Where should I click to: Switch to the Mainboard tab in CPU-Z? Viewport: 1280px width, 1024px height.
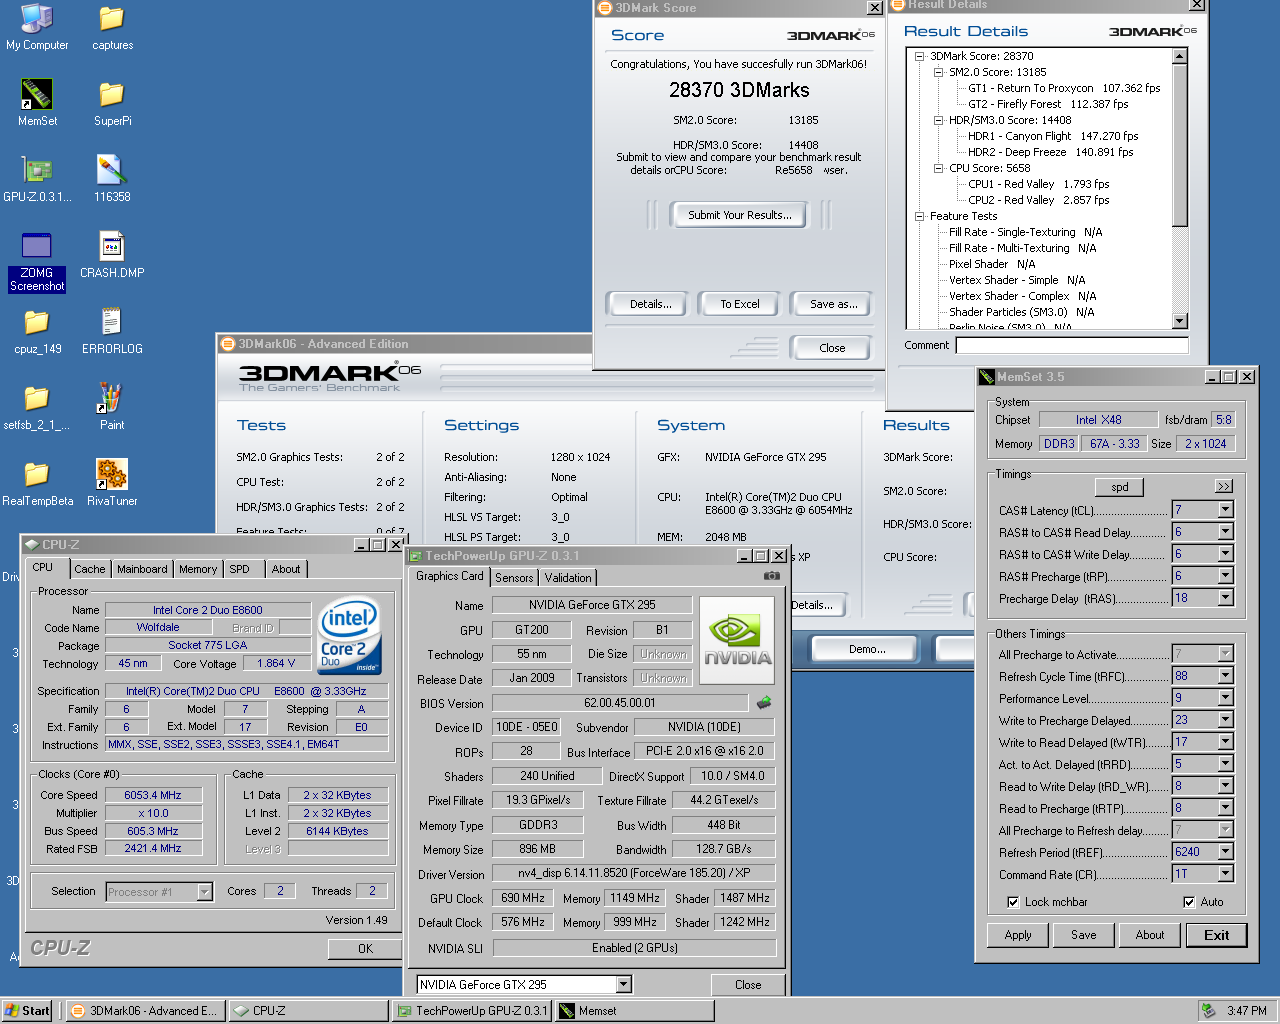pos(142,569)
